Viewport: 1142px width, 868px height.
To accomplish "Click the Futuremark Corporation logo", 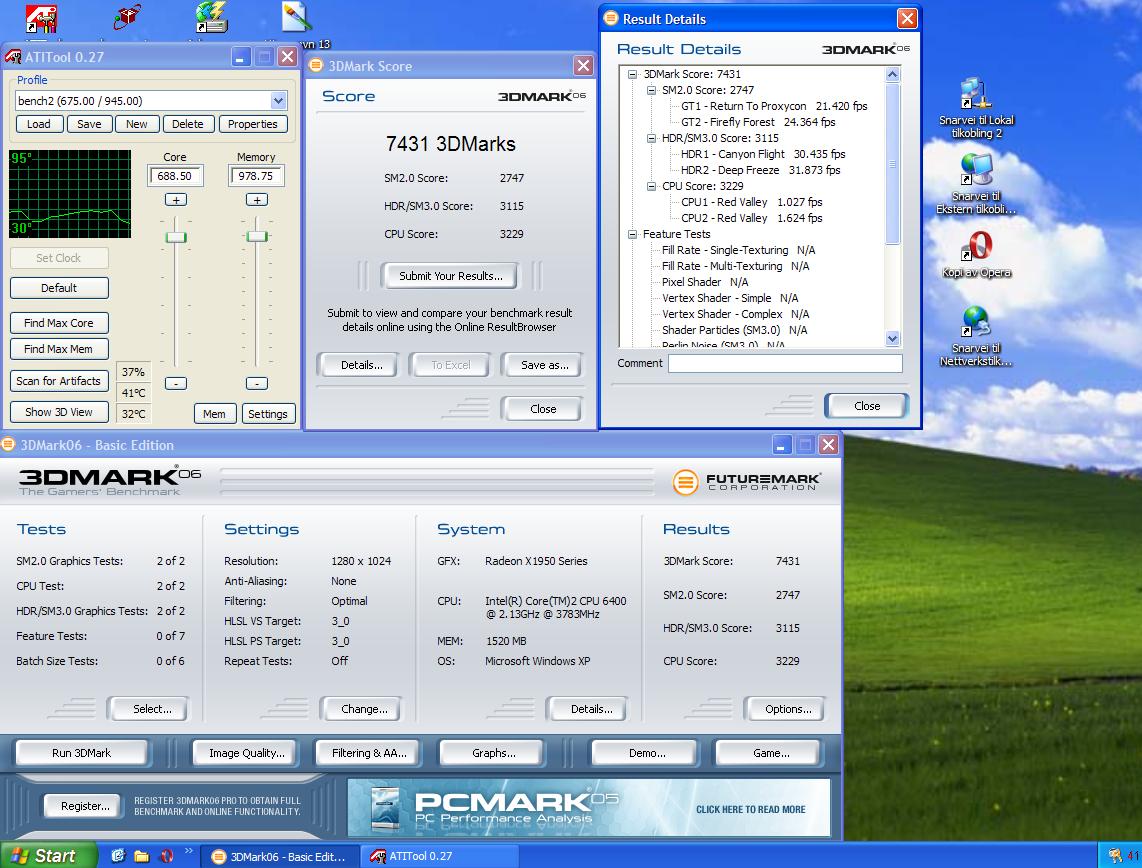I will (x=746, y=481).
